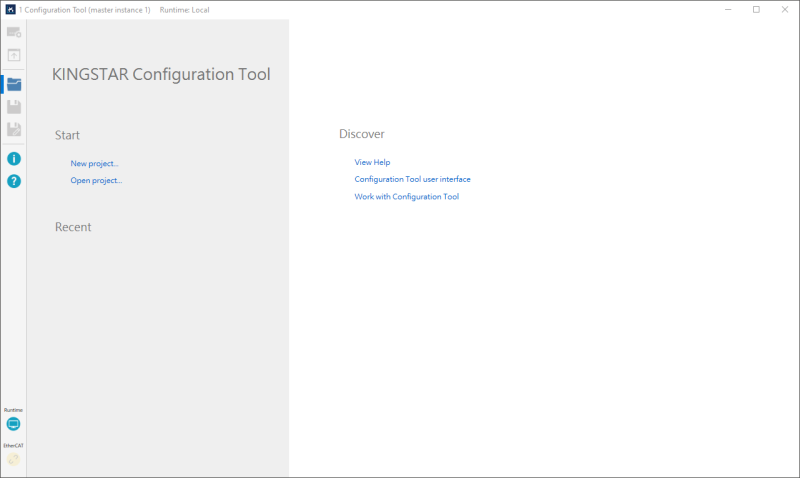Screen dimensions: 800x478
Task: Click the card-with-gear icon in the sidebar
Action: [14, 33]
